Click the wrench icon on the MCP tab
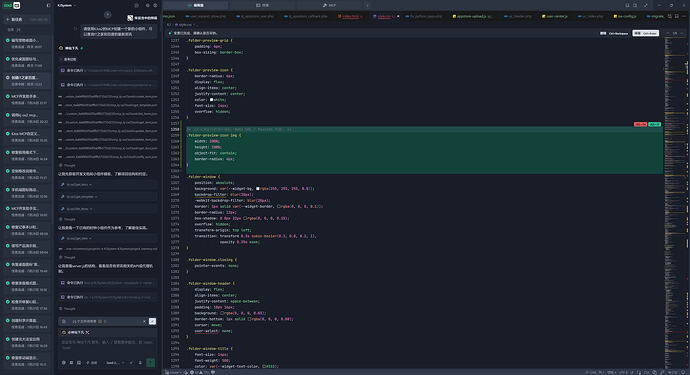Screen dimensions: 690x375 pyautogui.click(x=325, y=5)
